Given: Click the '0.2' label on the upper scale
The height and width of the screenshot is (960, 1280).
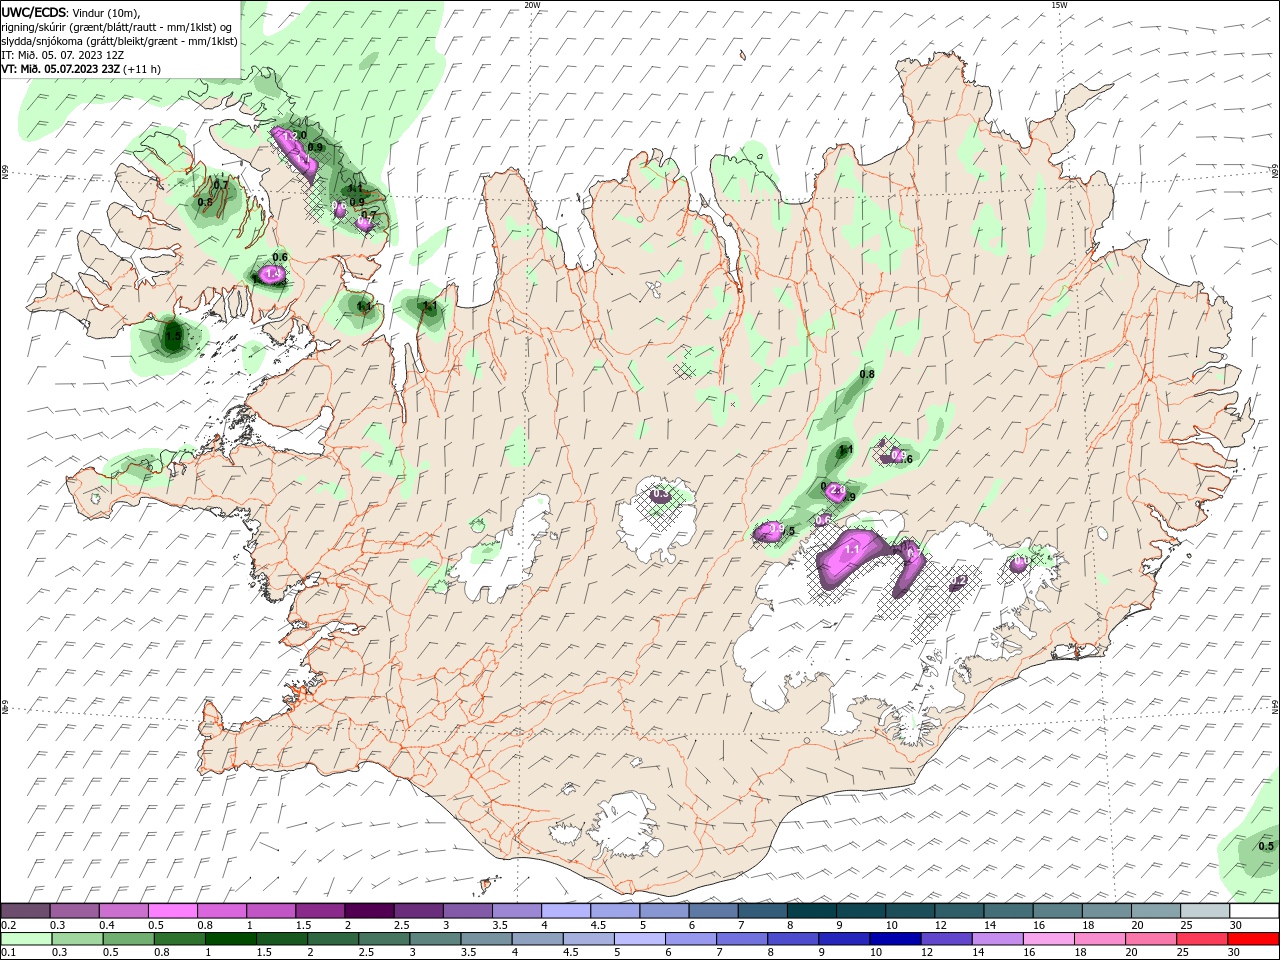Looking at the screenshot, I should tap(9, 925).
